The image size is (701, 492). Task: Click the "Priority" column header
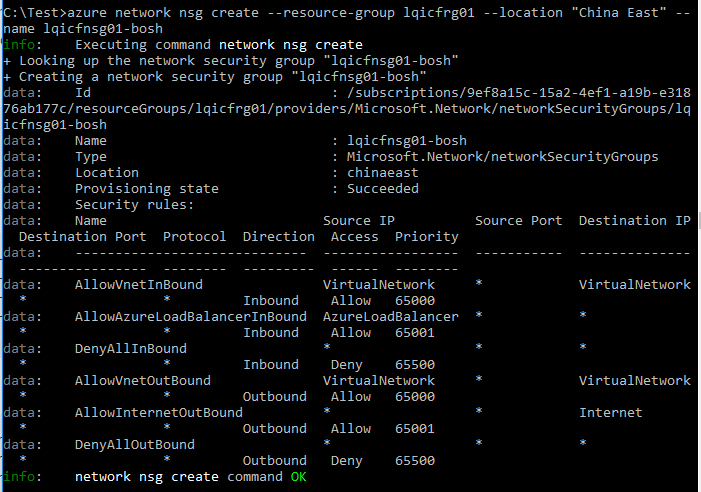point(426,237)
